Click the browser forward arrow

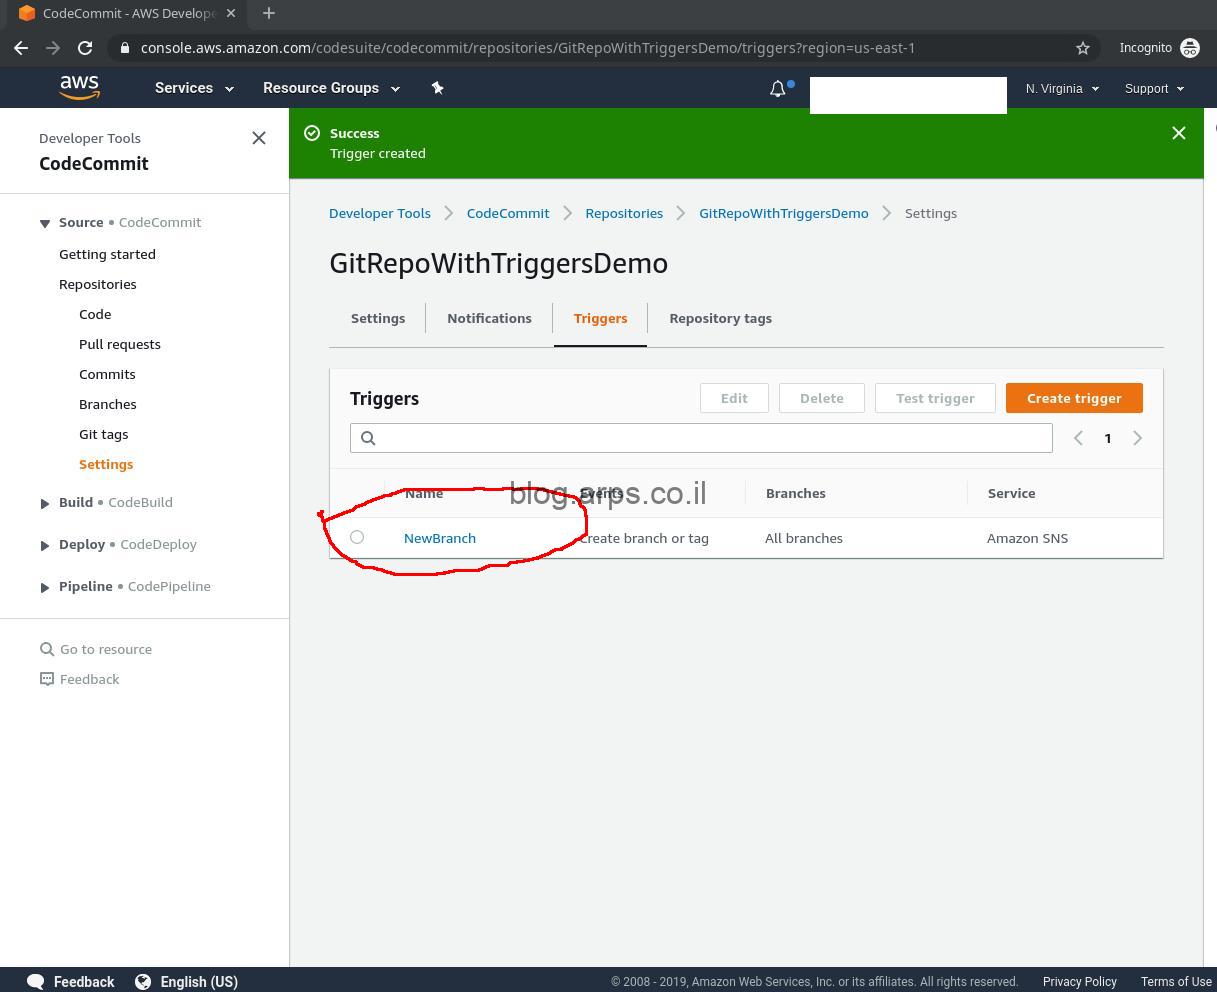pyautogui.click(x=53, y=48)
